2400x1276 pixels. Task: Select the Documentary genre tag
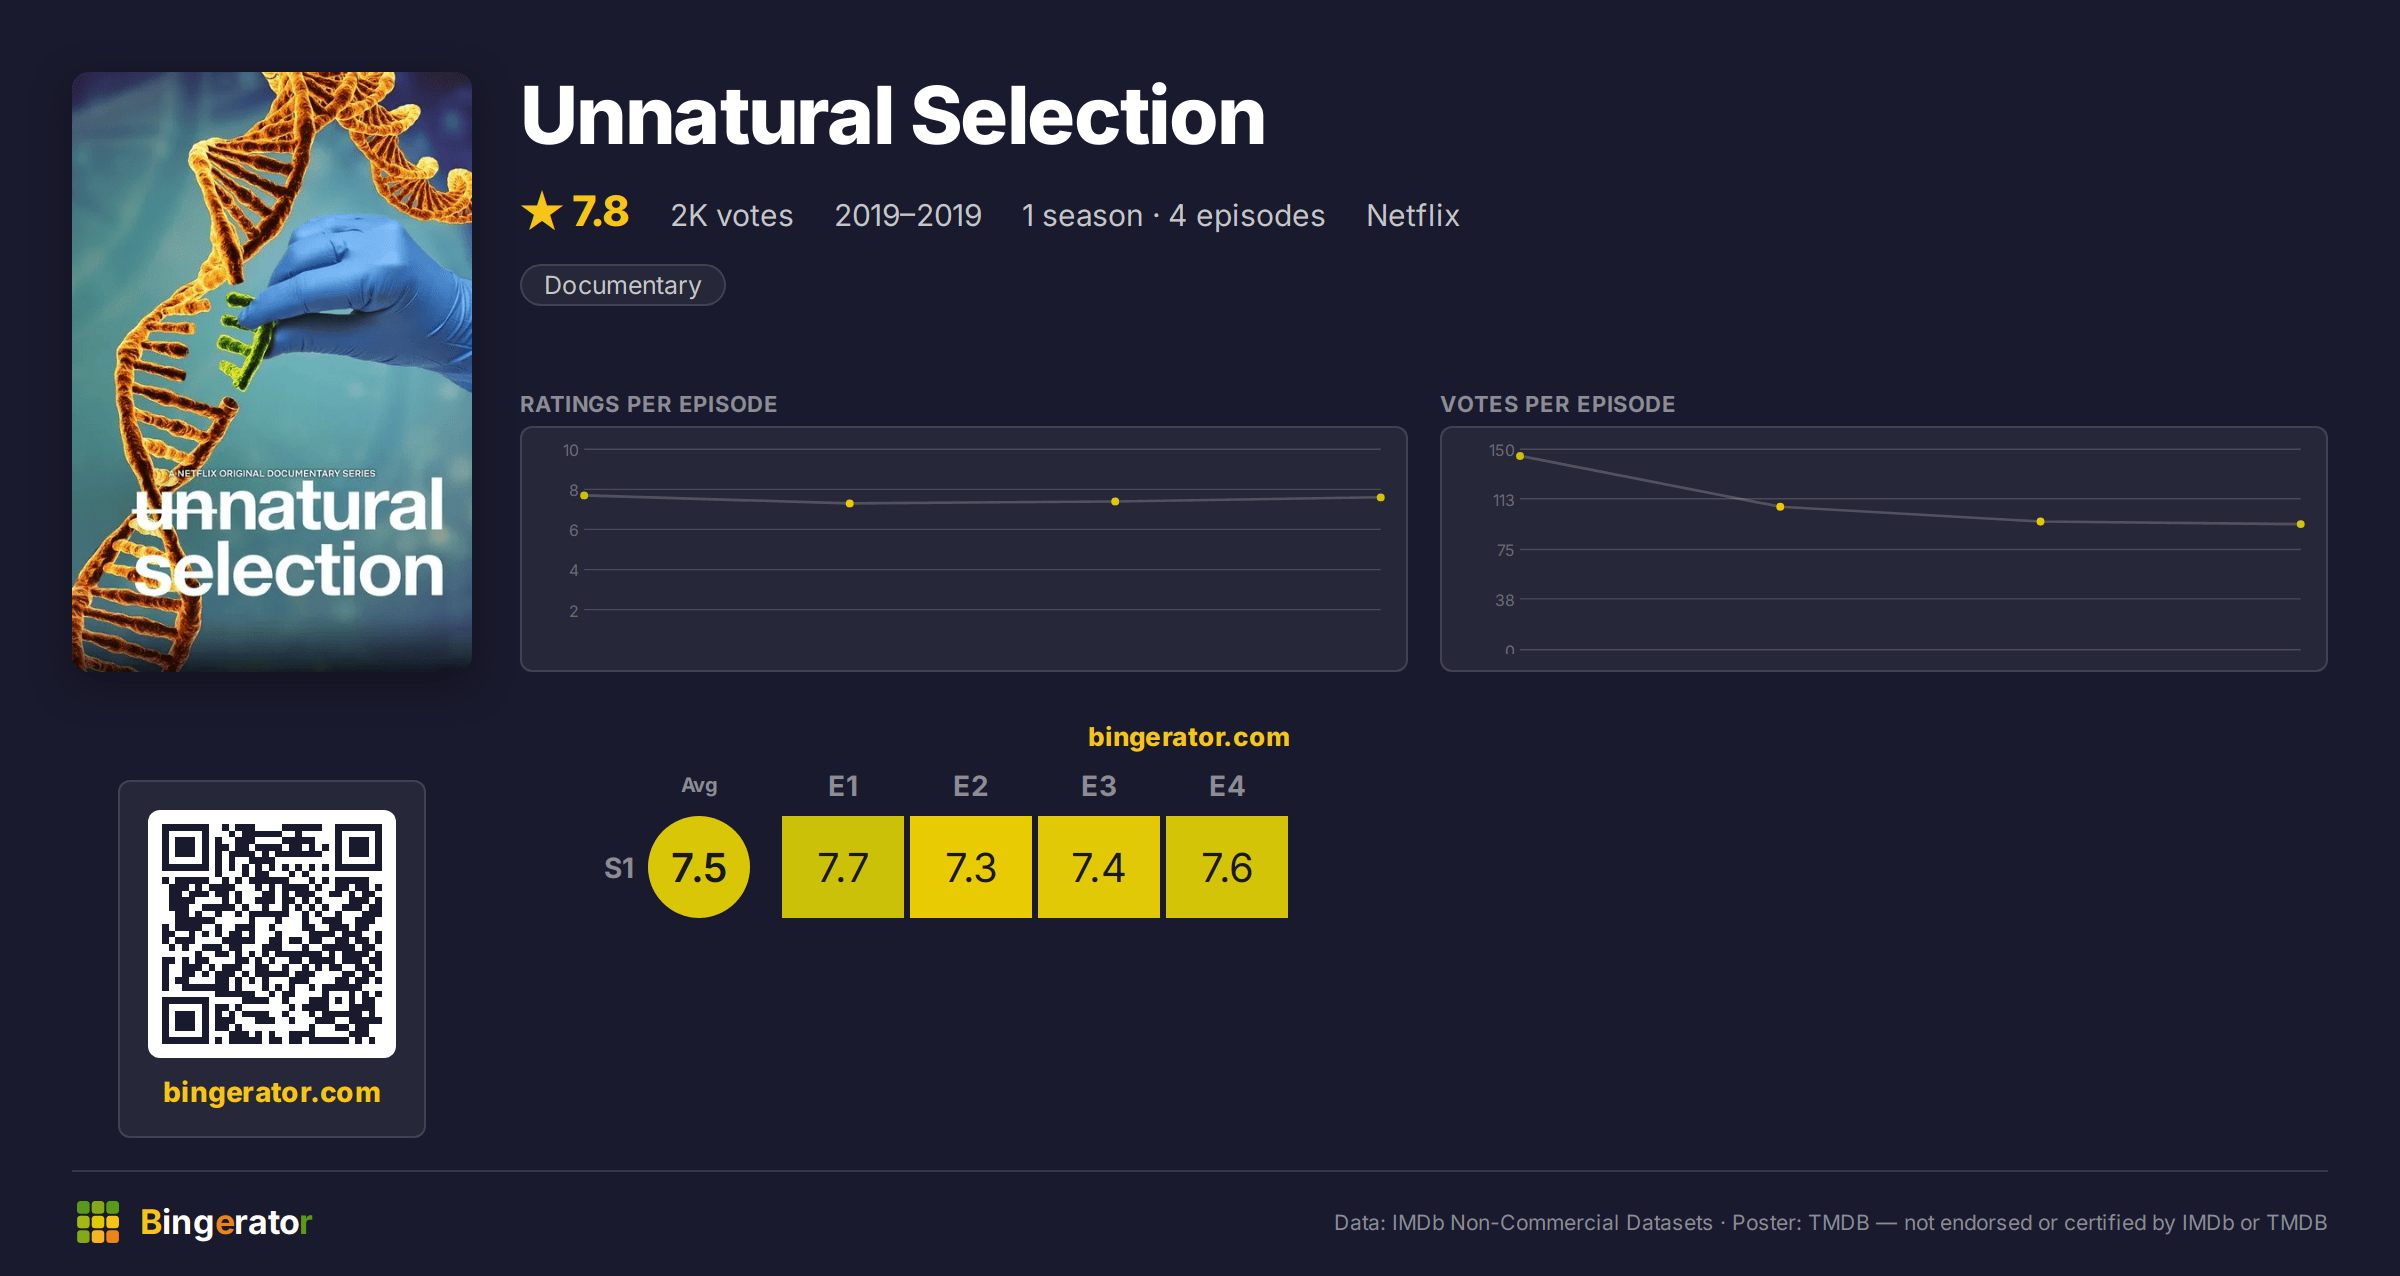(622, 285)
